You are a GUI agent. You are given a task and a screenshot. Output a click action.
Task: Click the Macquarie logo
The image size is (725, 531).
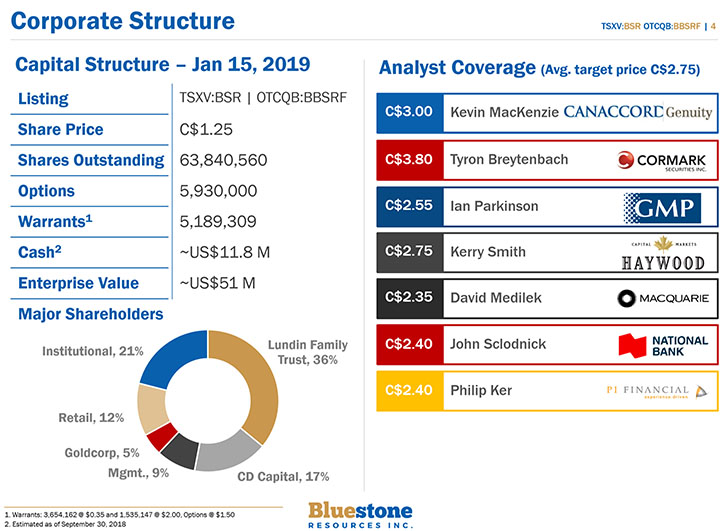pos(663,298)
